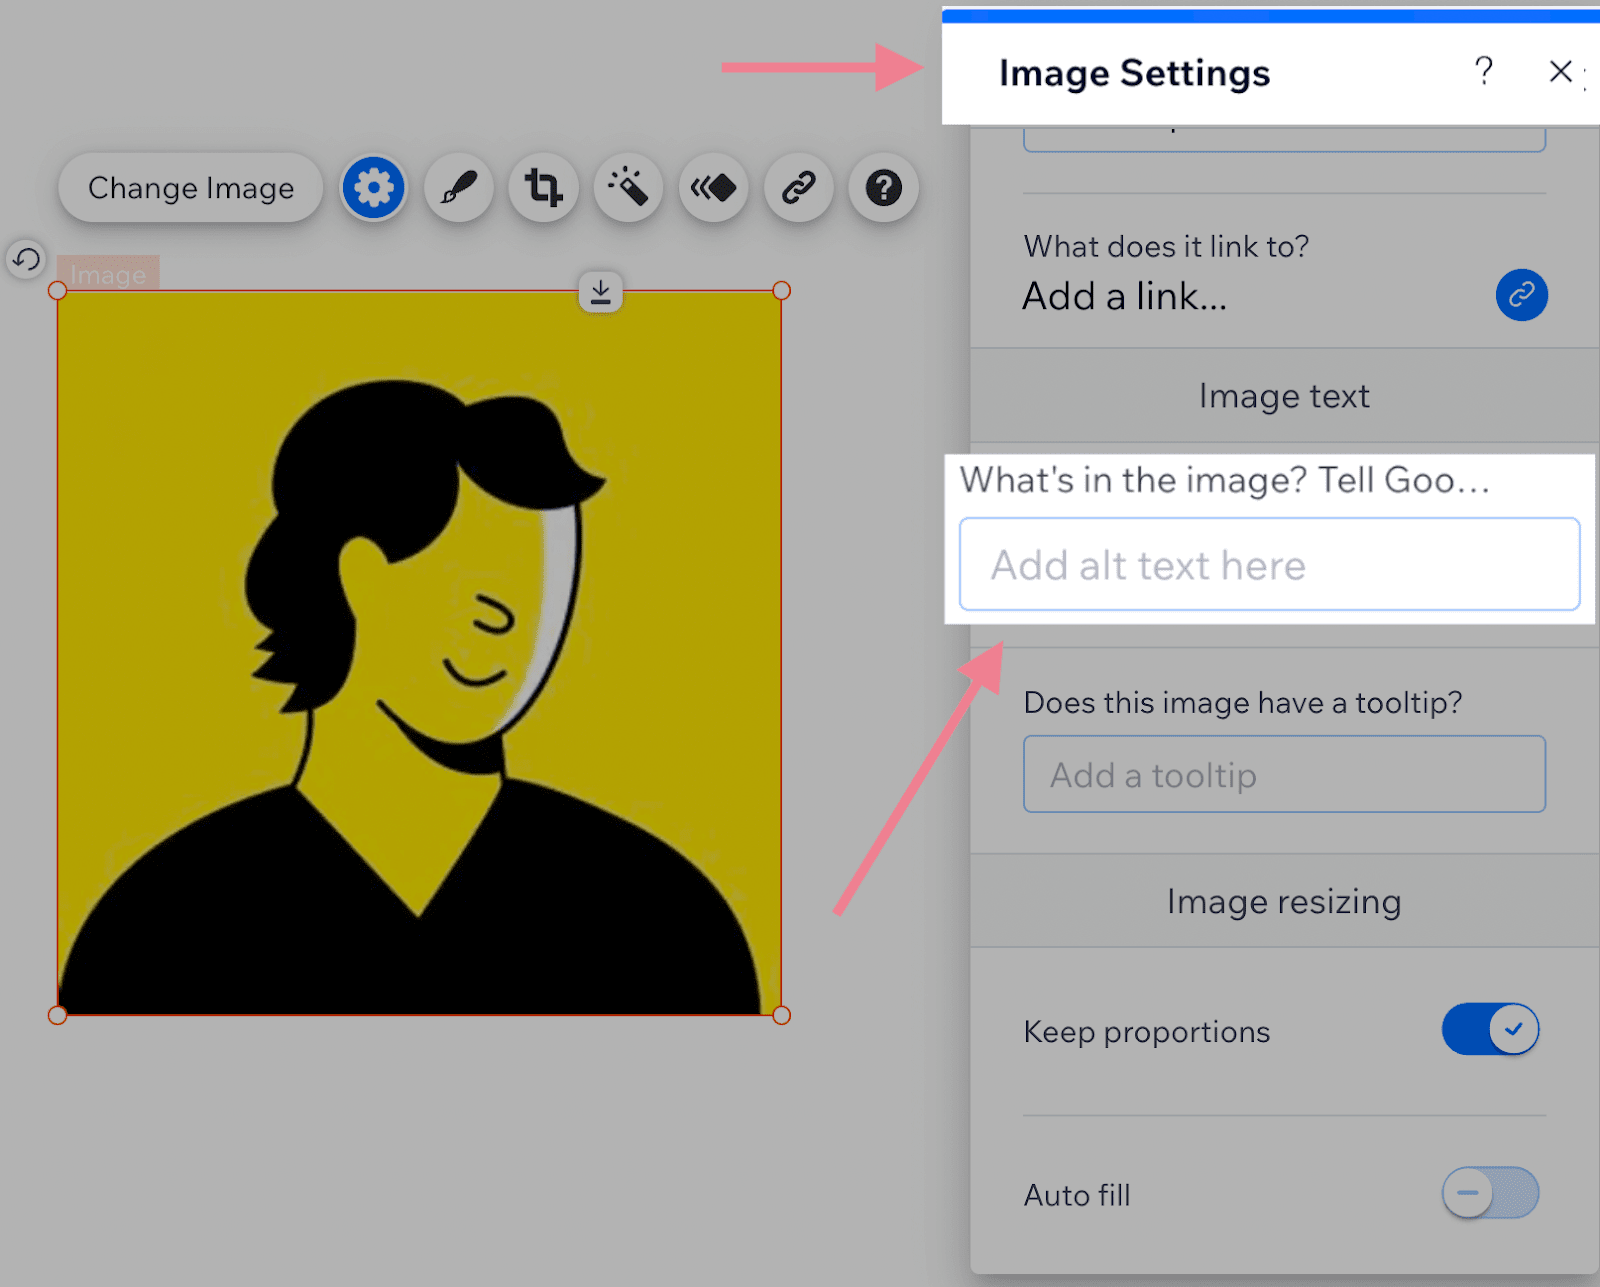Select the blue Settings gear icon
The image size is (1600, 1287).
pos(372,187)
